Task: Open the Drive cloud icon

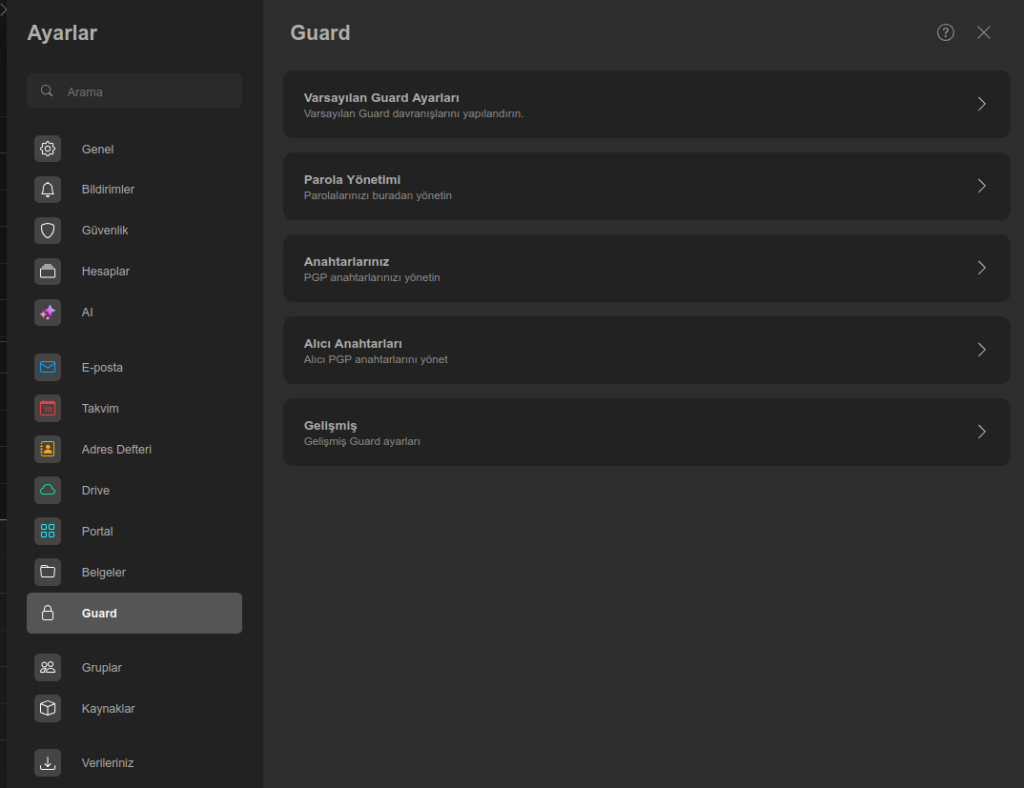Action: click(47, 490)
